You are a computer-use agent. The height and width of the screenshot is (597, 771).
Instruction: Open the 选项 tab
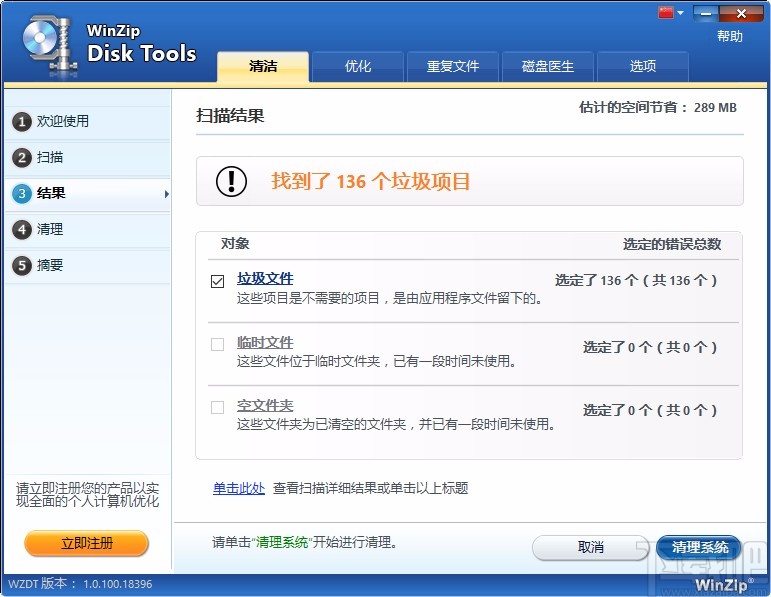pyautogui.click(x=642, y=66)
